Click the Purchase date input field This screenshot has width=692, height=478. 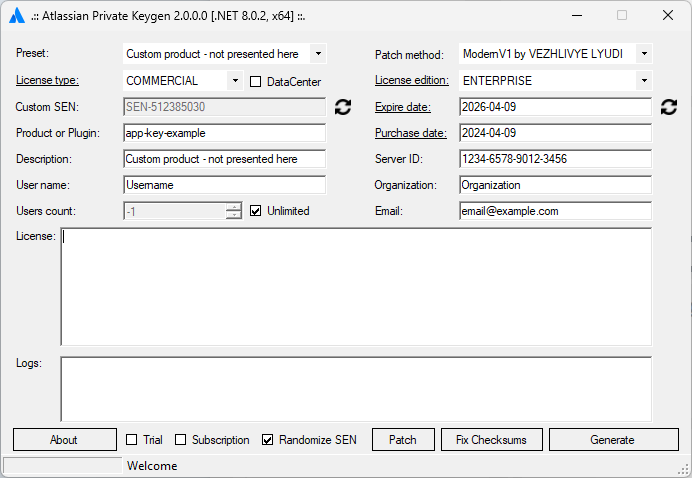555,133
